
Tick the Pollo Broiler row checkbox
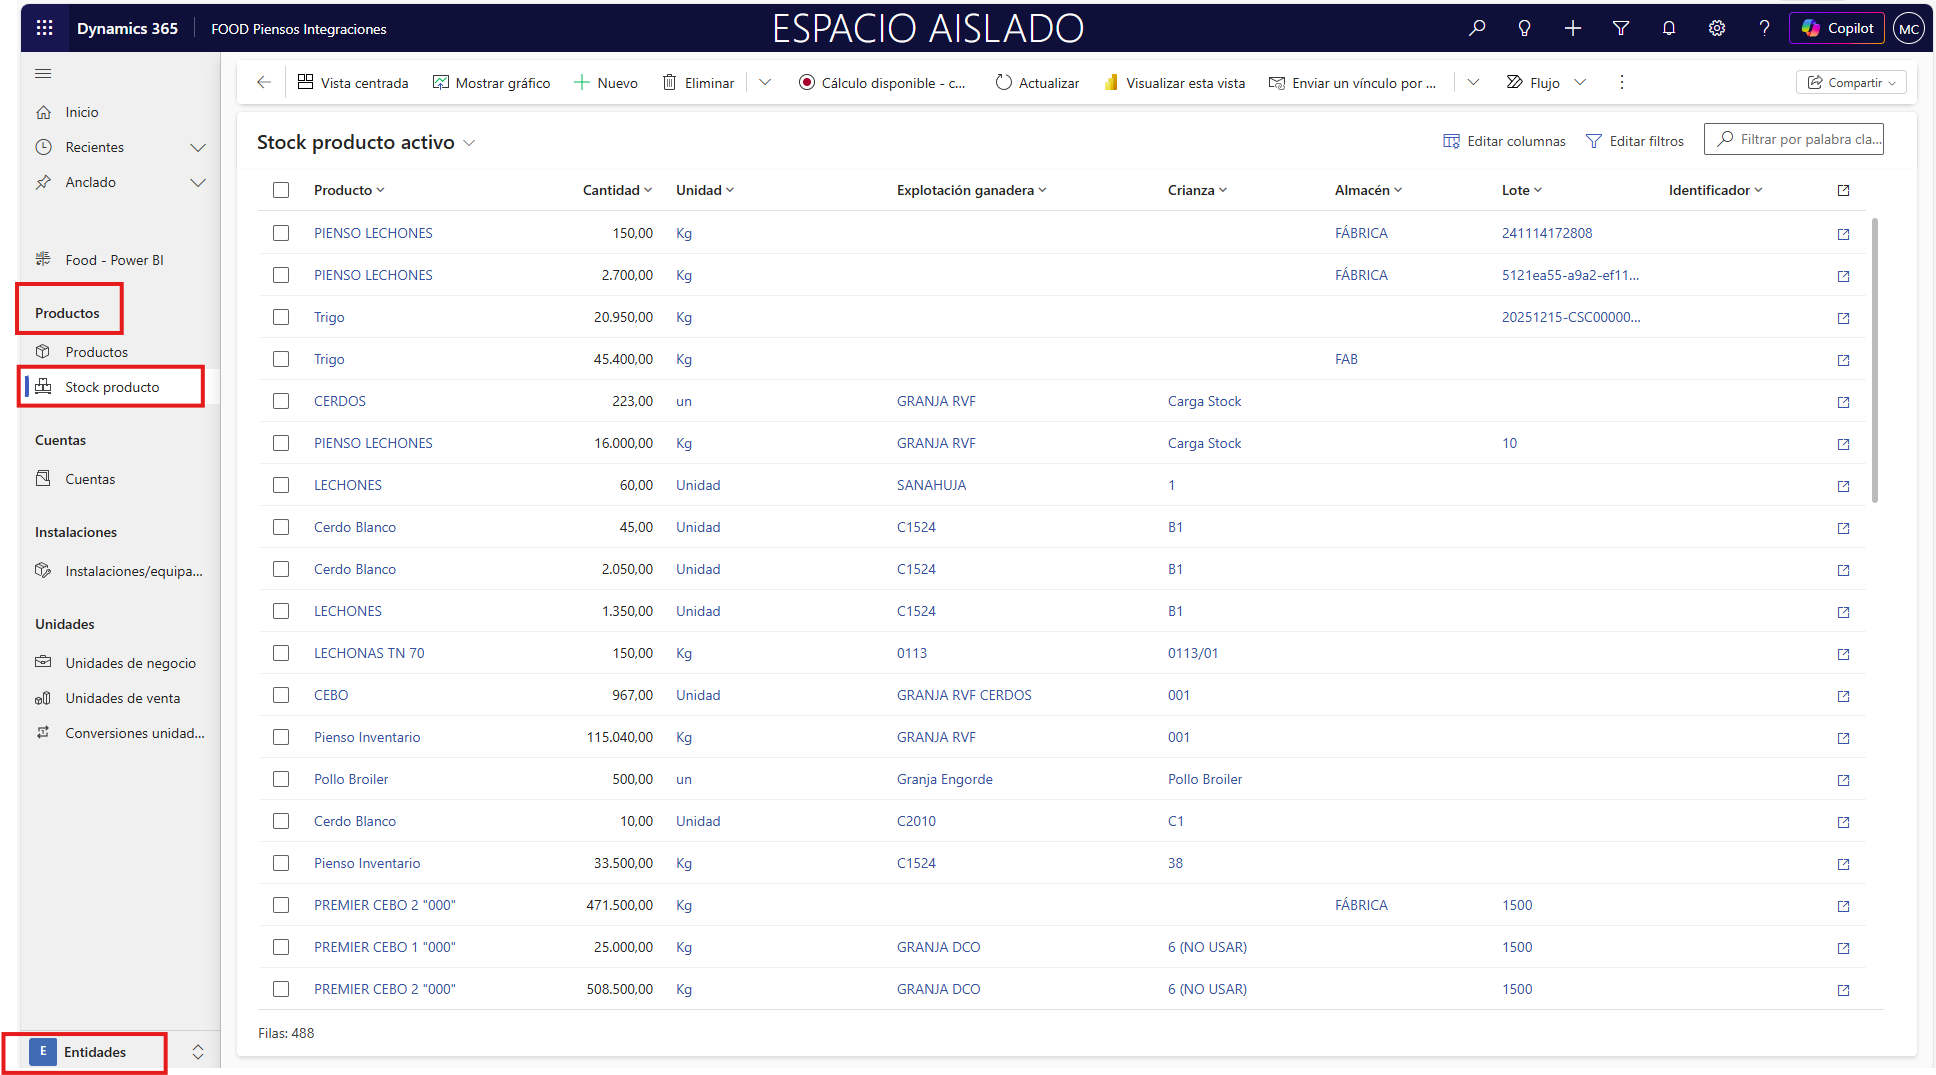tap(281, 779)
